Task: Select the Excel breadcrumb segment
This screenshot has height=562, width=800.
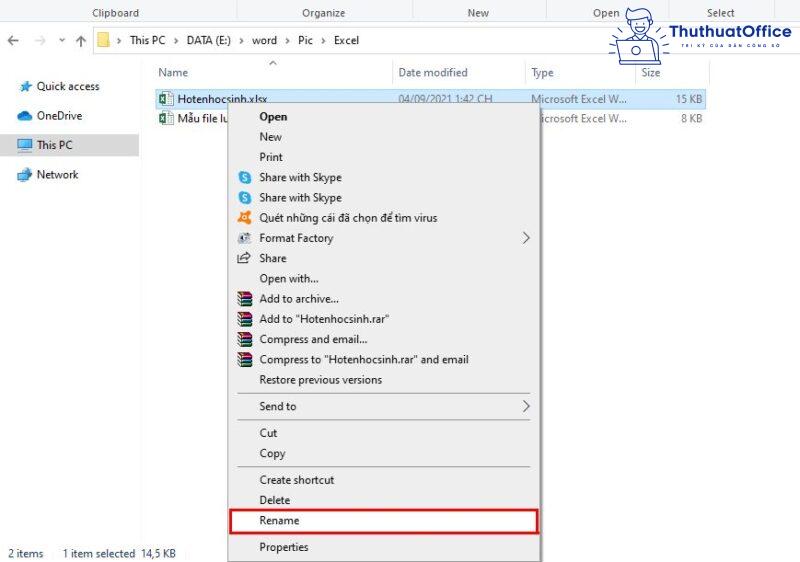Action: [x=346, y=40]
